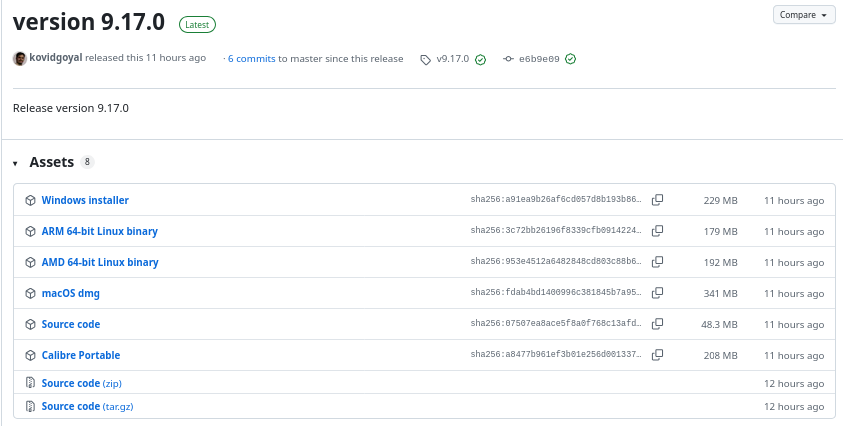Open the 6 commits link
Image resolution: width=844 pixels, height=426 pixels.
click(x=251, y=59)
